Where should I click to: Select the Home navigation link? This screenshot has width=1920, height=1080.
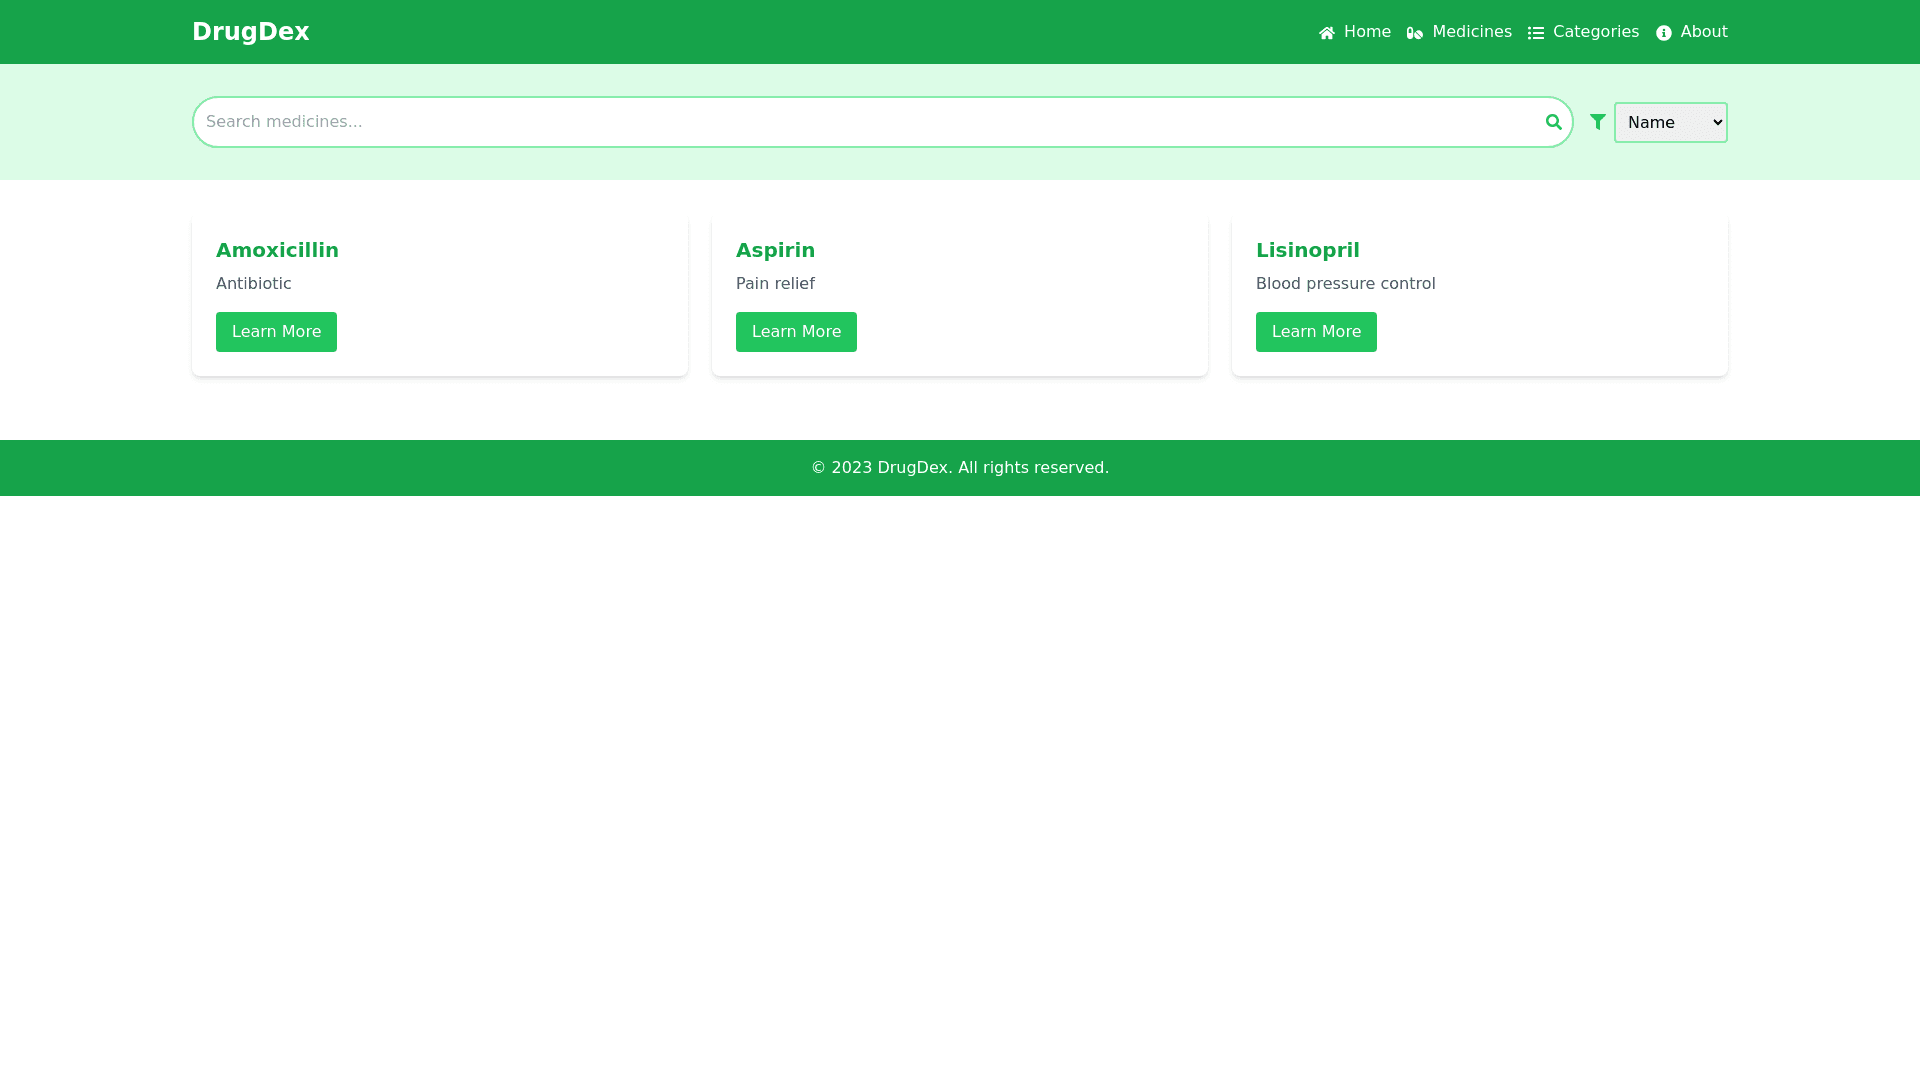point(1367,31)
